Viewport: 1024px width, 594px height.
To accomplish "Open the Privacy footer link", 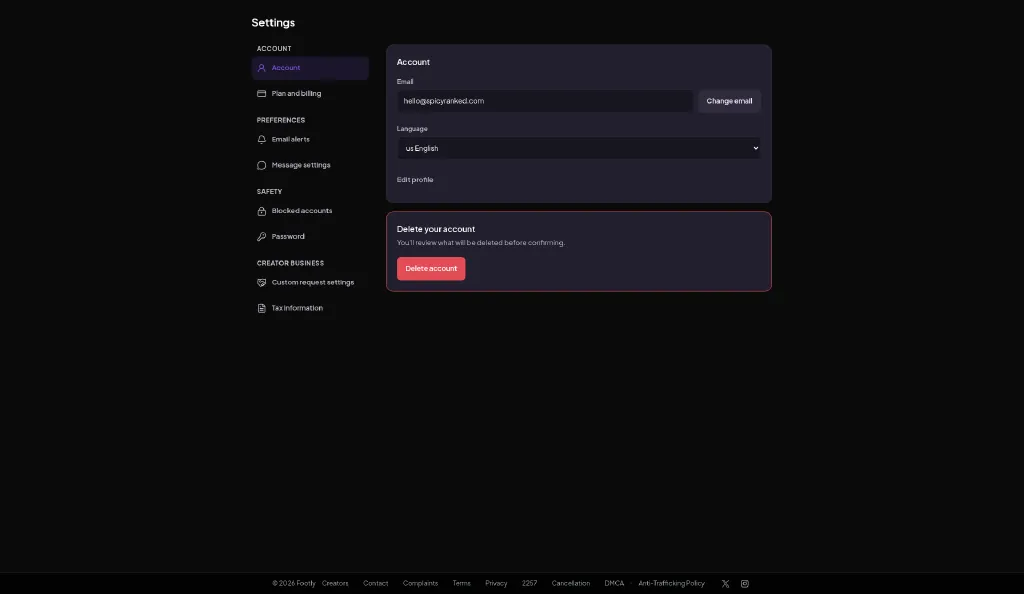I will [x=496, y=584].
